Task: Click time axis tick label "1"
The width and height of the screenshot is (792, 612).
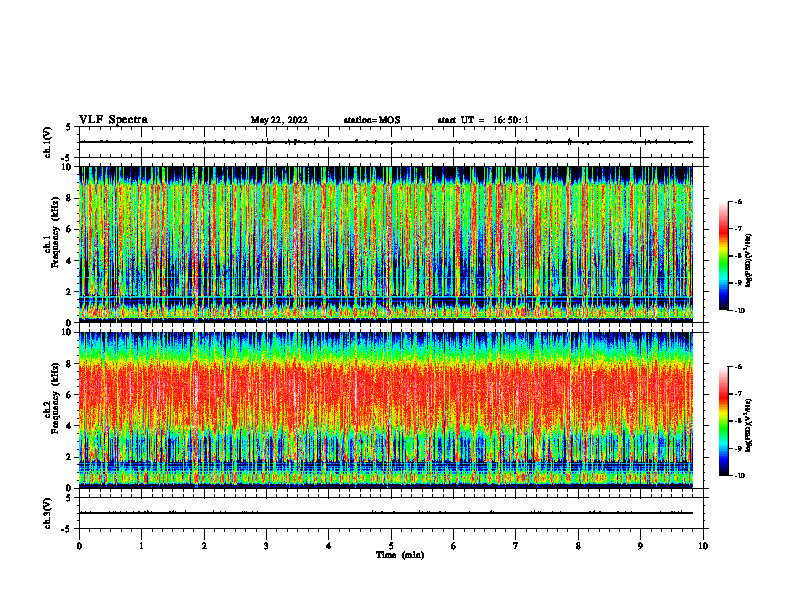Action: 141,546
